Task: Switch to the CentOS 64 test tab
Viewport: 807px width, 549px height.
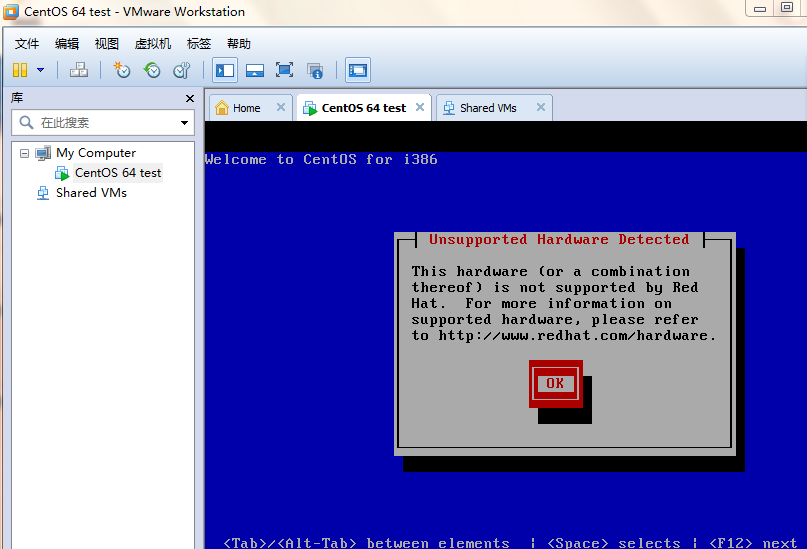Action: click(363, 108)
